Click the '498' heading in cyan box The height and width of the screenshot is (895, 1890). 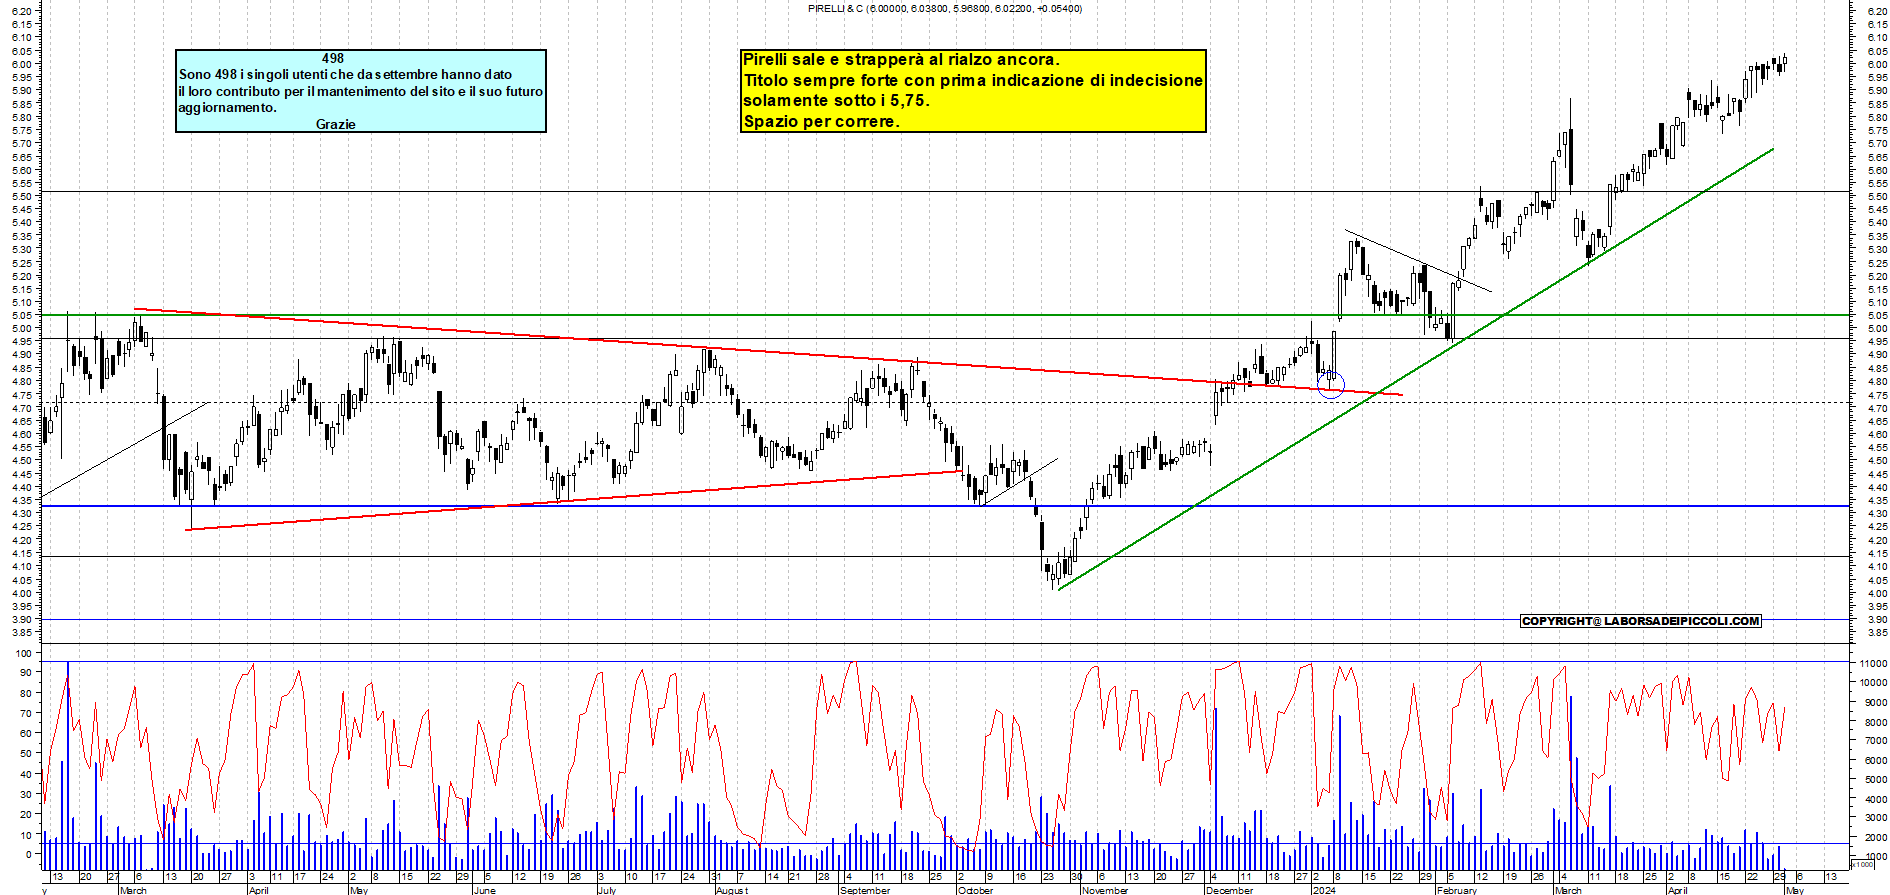pyautogui.click(x=333, y=59)
